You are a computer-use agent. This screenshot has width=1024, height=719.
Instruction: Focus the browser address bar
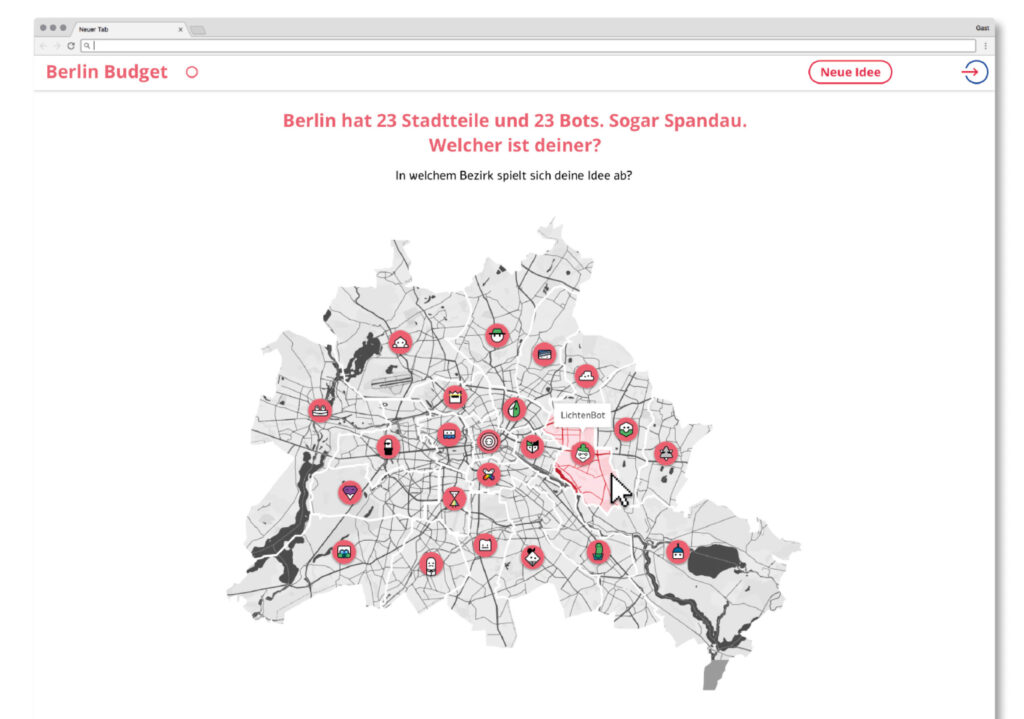(530, 46)
